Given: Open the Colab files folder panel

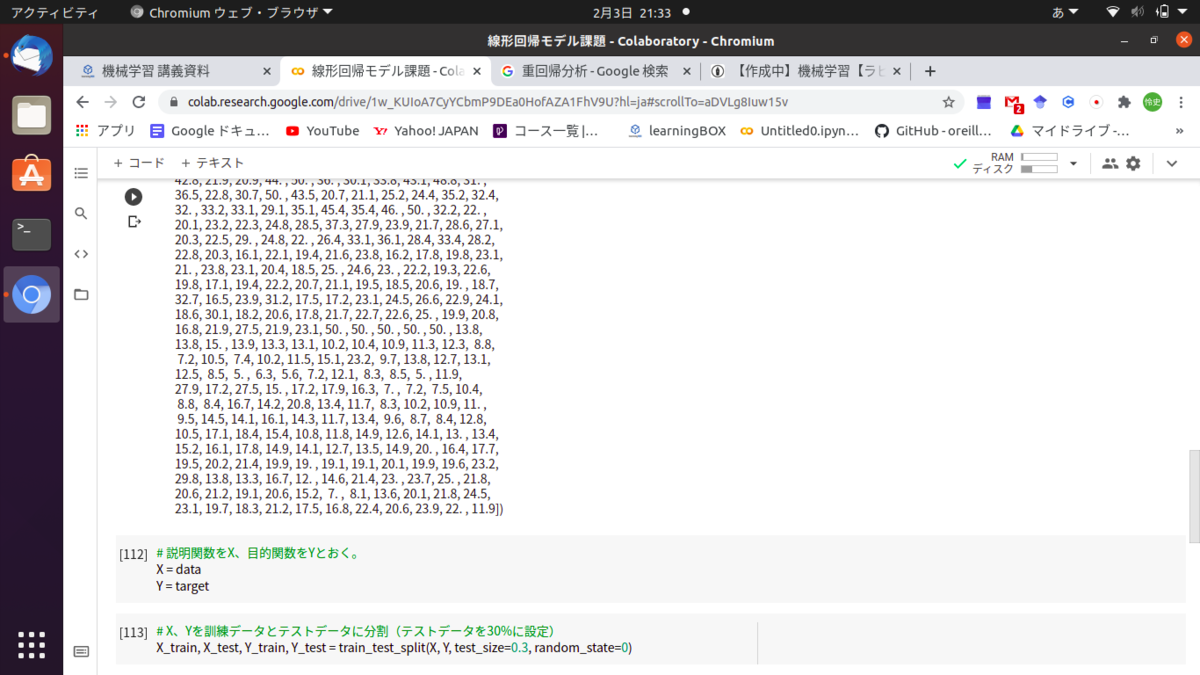Looking at the screenshot, I should coord(81,294).
